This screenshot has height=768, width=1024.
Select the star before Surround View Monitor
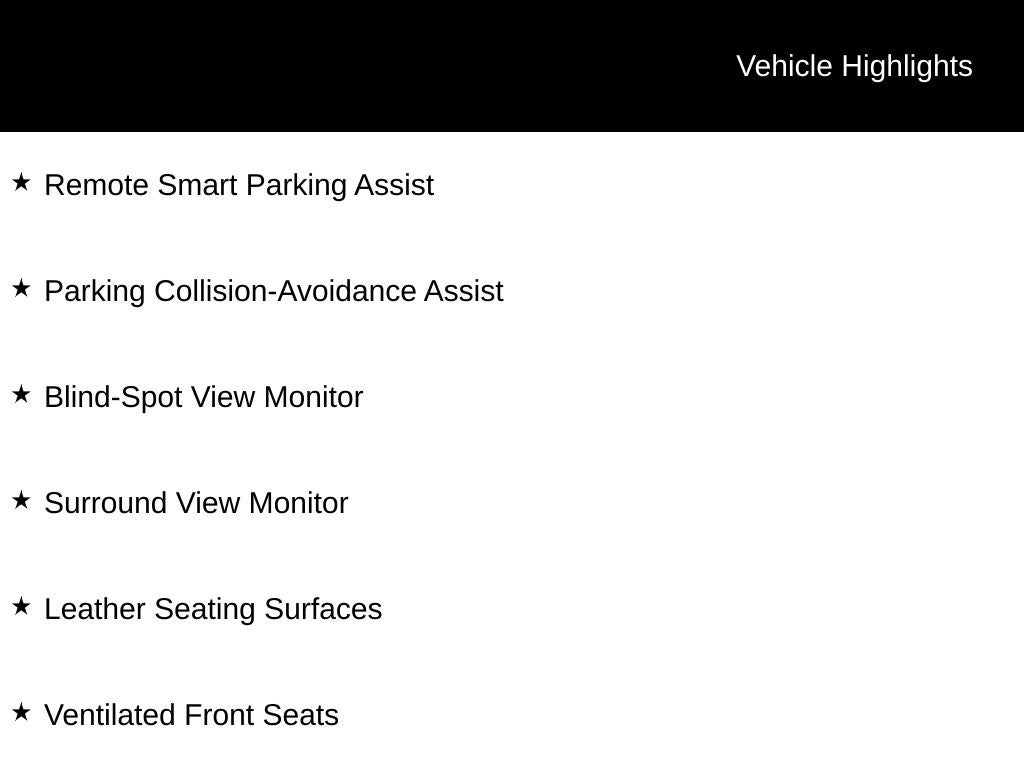coord(21,500)
